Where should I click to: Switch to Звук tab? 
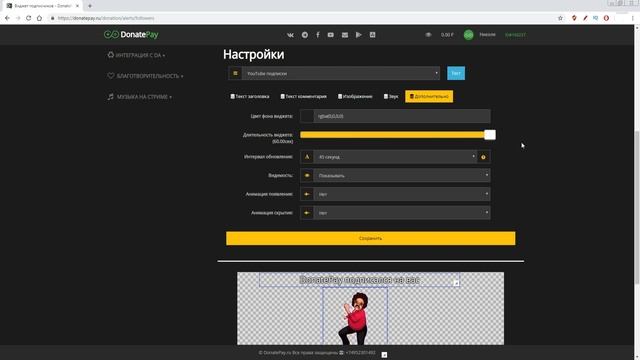point(391,97)
